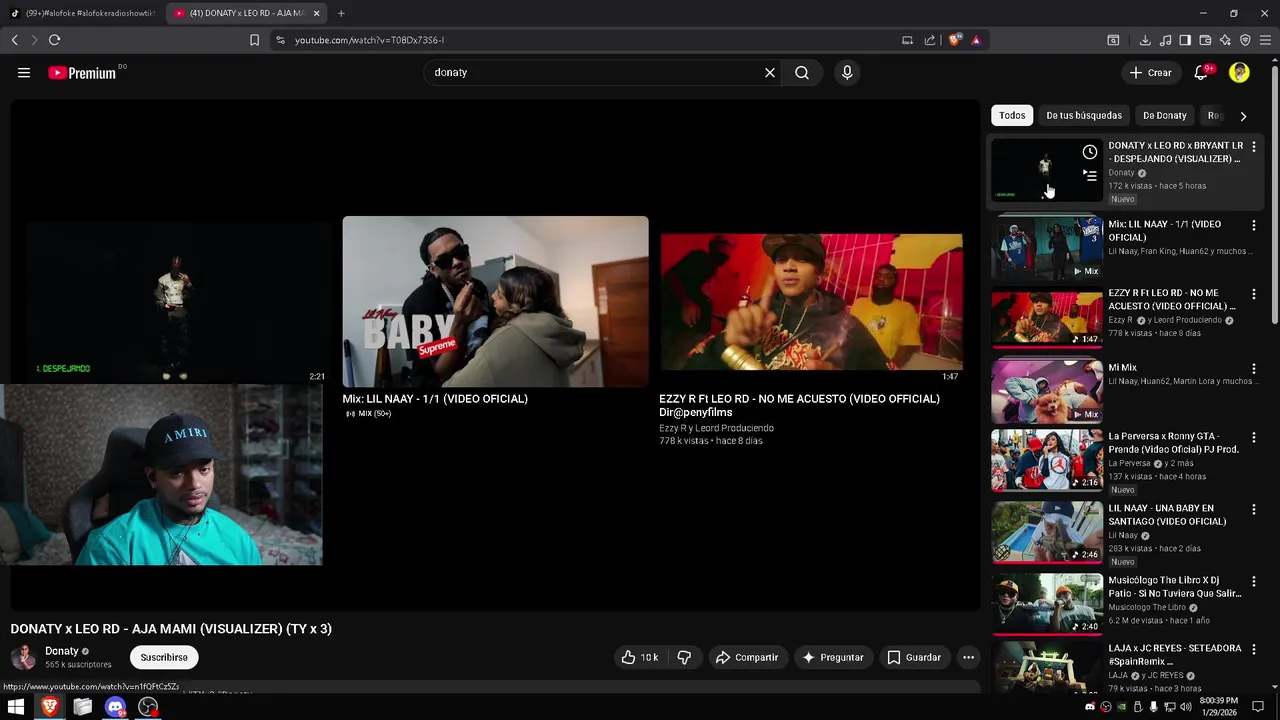Open Brave Rewards triangle icon

point(976,40)
